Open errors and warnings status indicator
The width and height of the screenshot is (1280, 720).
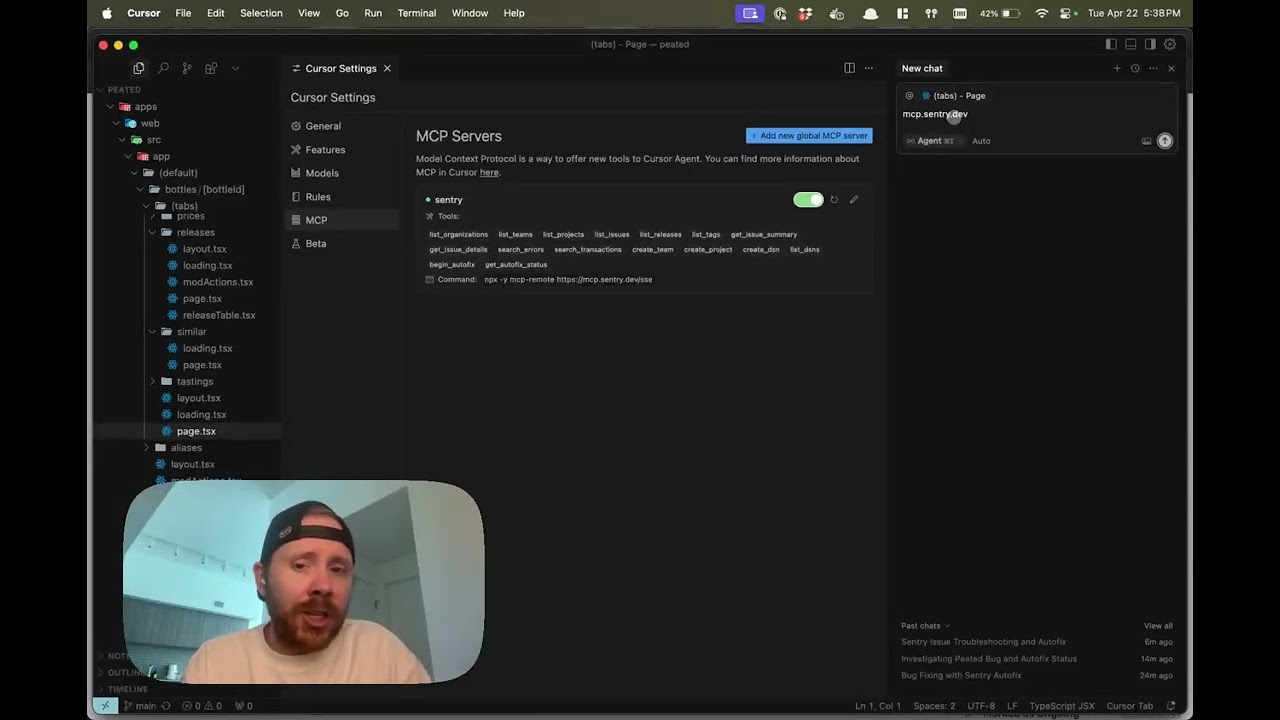coord(202,706)
